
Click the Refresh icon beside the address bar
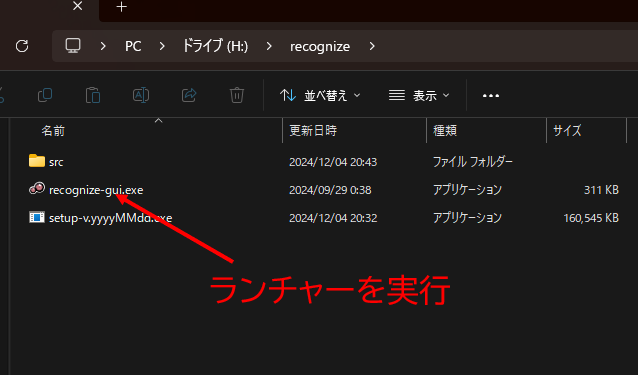(22, 46)
